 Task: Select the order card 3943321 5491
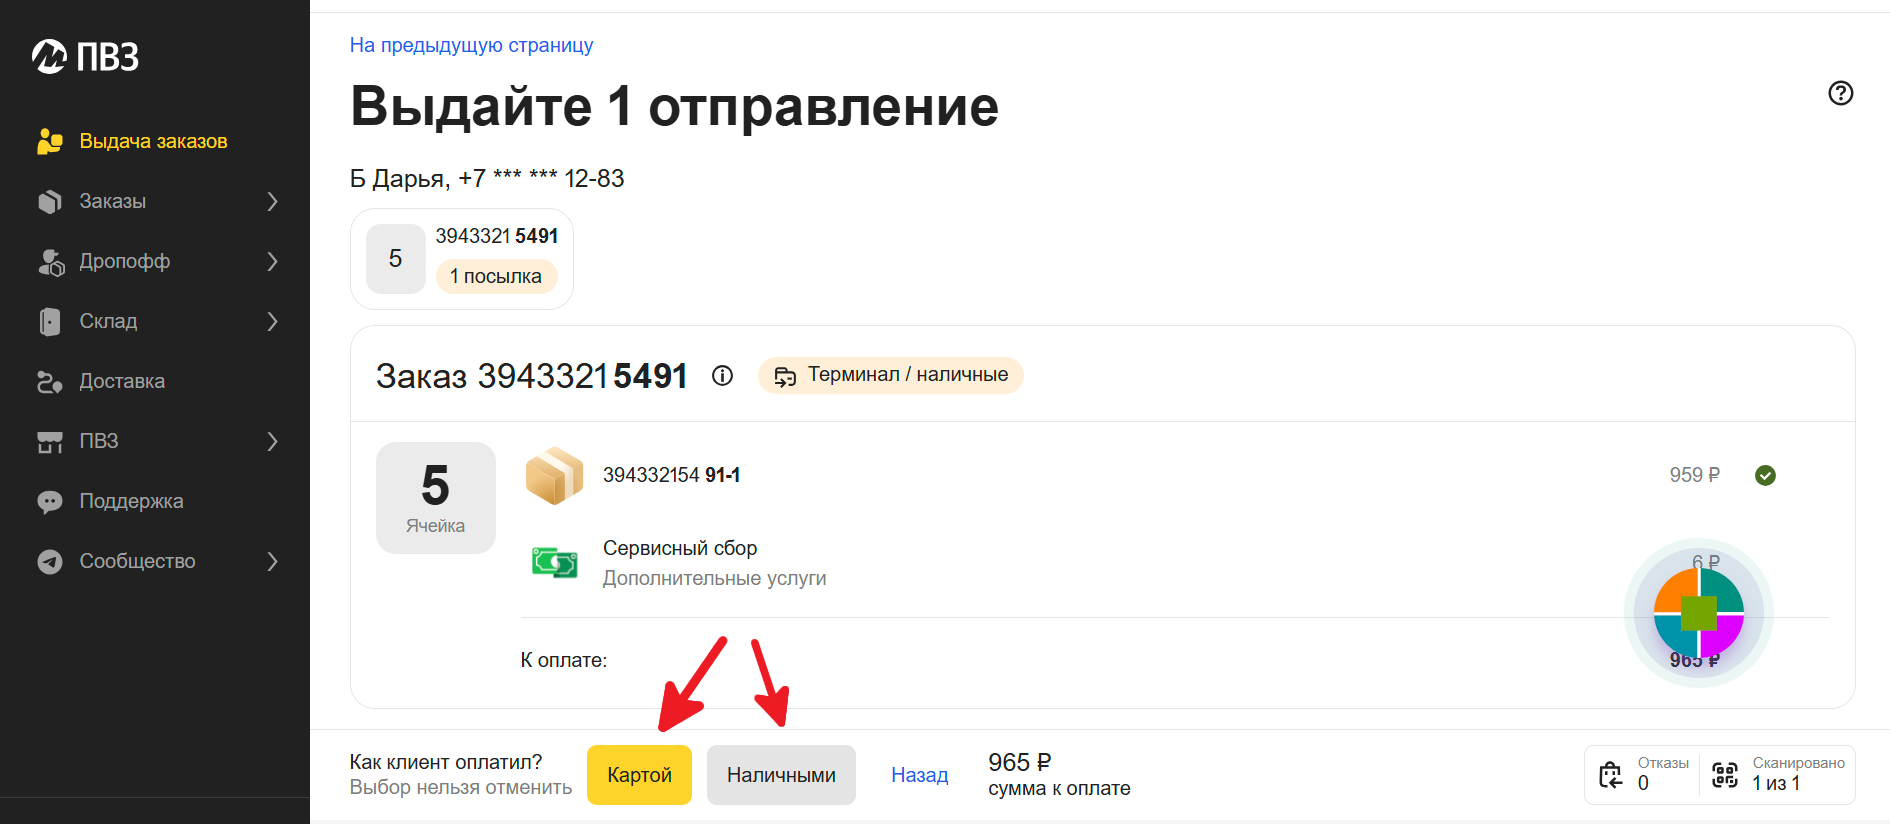pos(461,259)
